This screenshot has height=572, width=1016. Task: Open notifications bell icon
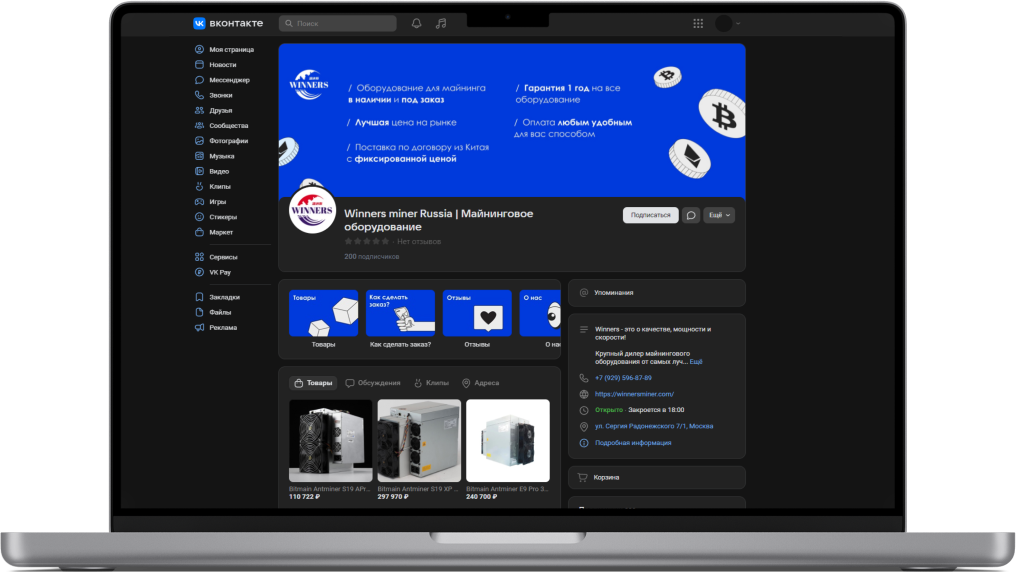click(x=417, y=23)
